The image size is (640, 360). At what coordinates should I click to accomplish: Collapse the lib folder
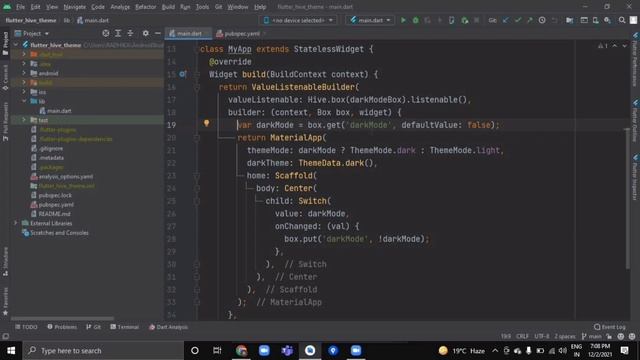click(x=24, y=101)
